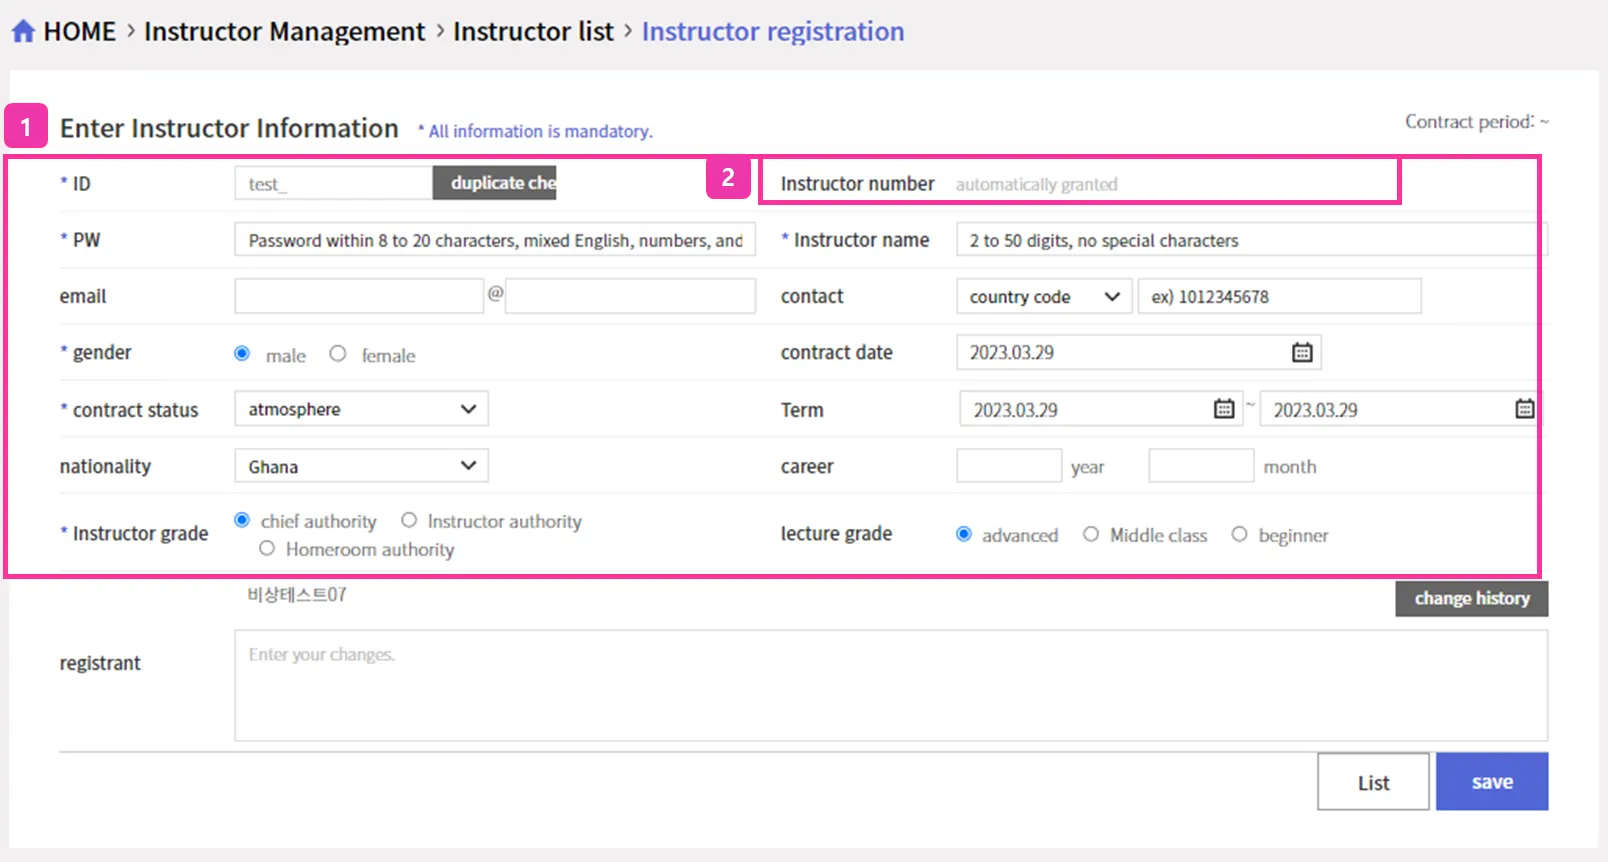Click the duplicate check button
This screenshot has width=1608, height=862.
495,183
